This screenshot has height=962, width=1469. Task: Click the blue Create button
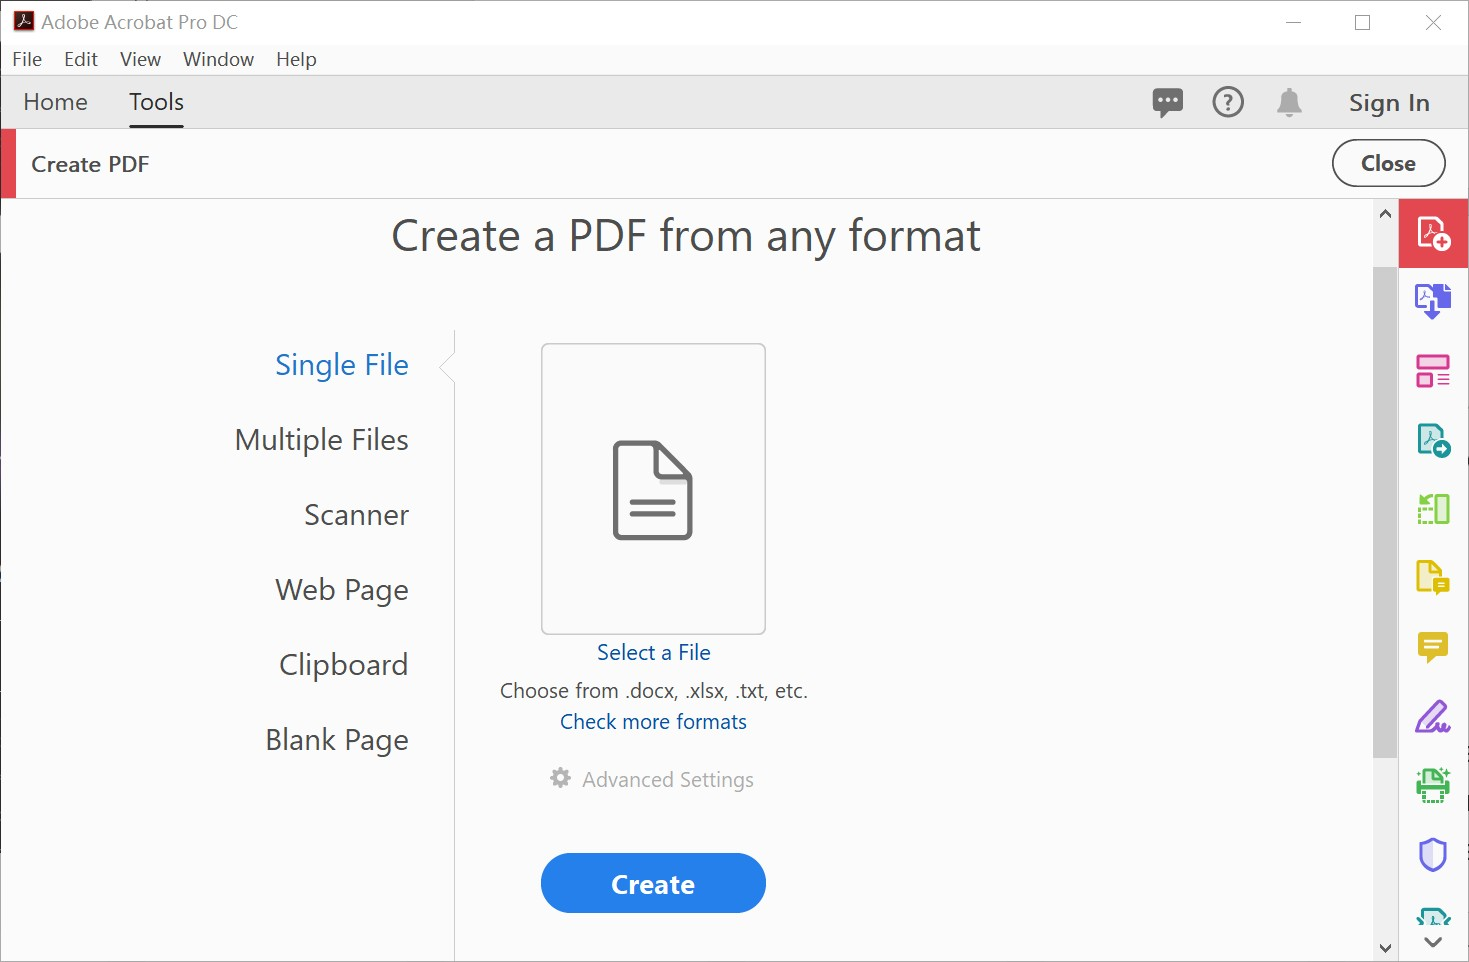pyautogui.click(x=653, y=883)
